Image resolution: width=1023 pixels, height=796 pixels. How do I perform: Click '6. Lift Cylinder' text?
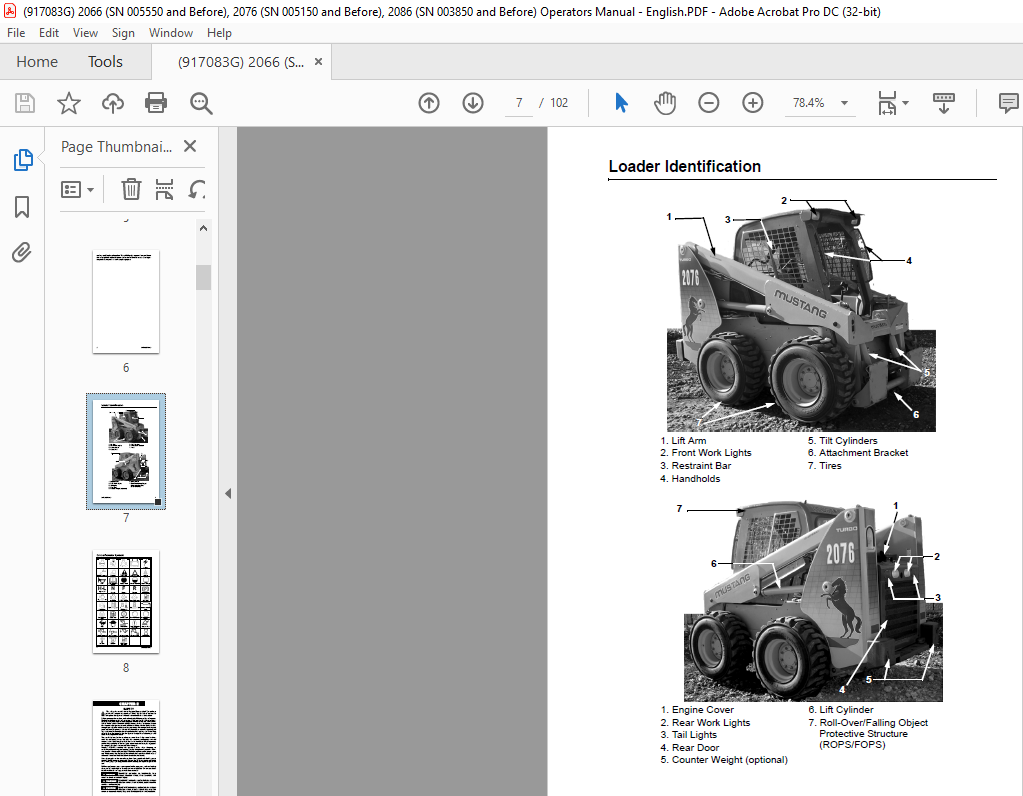click(x=841, y=710)
